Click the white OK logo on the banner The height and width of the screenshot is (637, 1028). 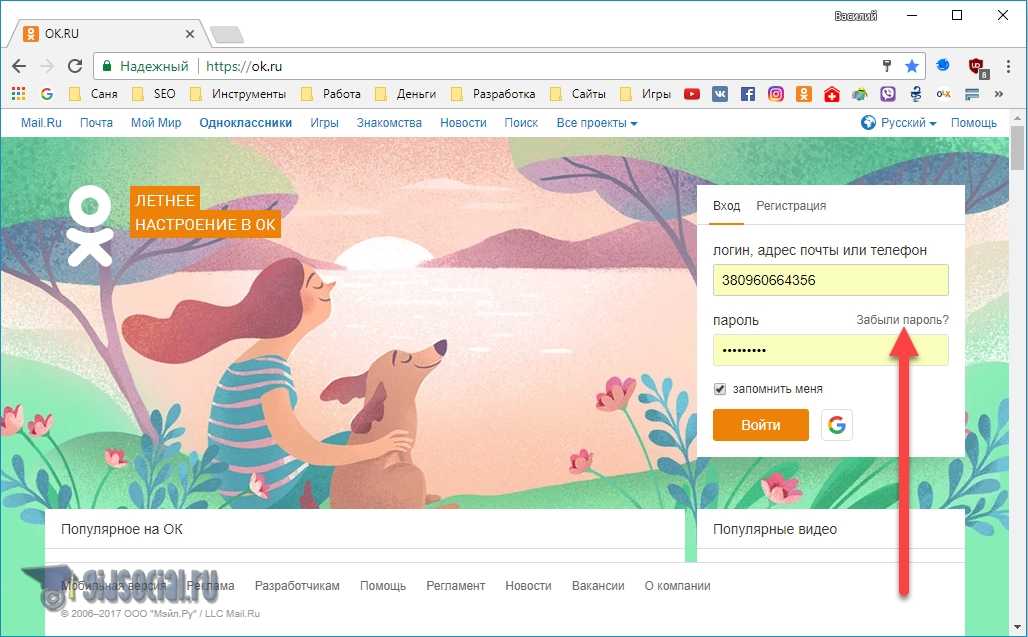tap(90, 225)
